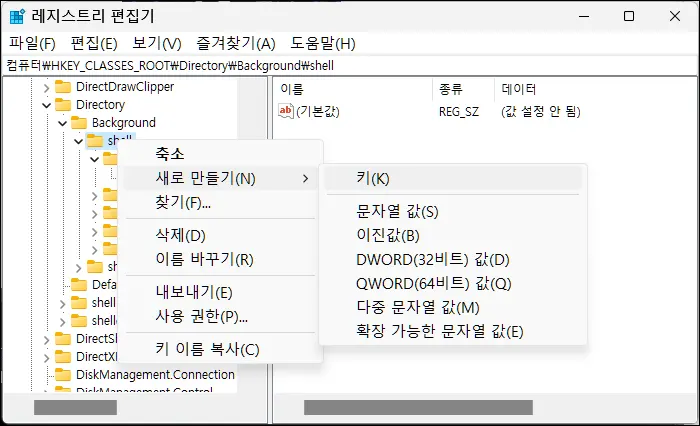Click the 이름 column header

pos(353,89)
